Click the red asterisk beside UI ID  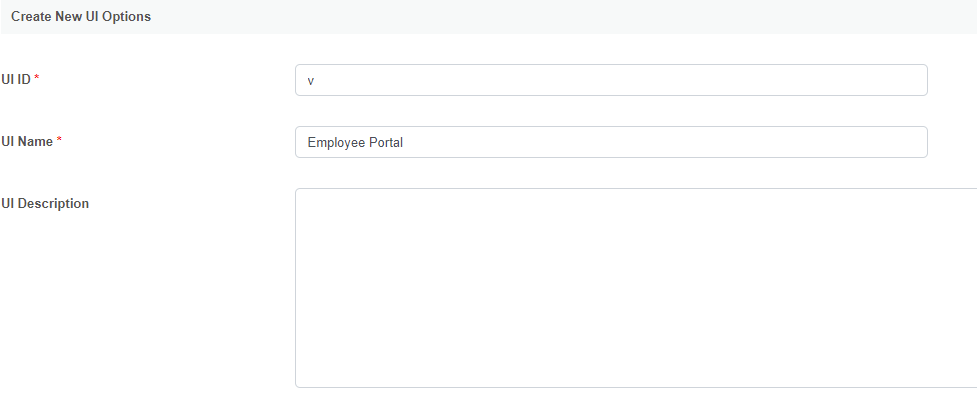pyautogui.click(x=37, y=80)
